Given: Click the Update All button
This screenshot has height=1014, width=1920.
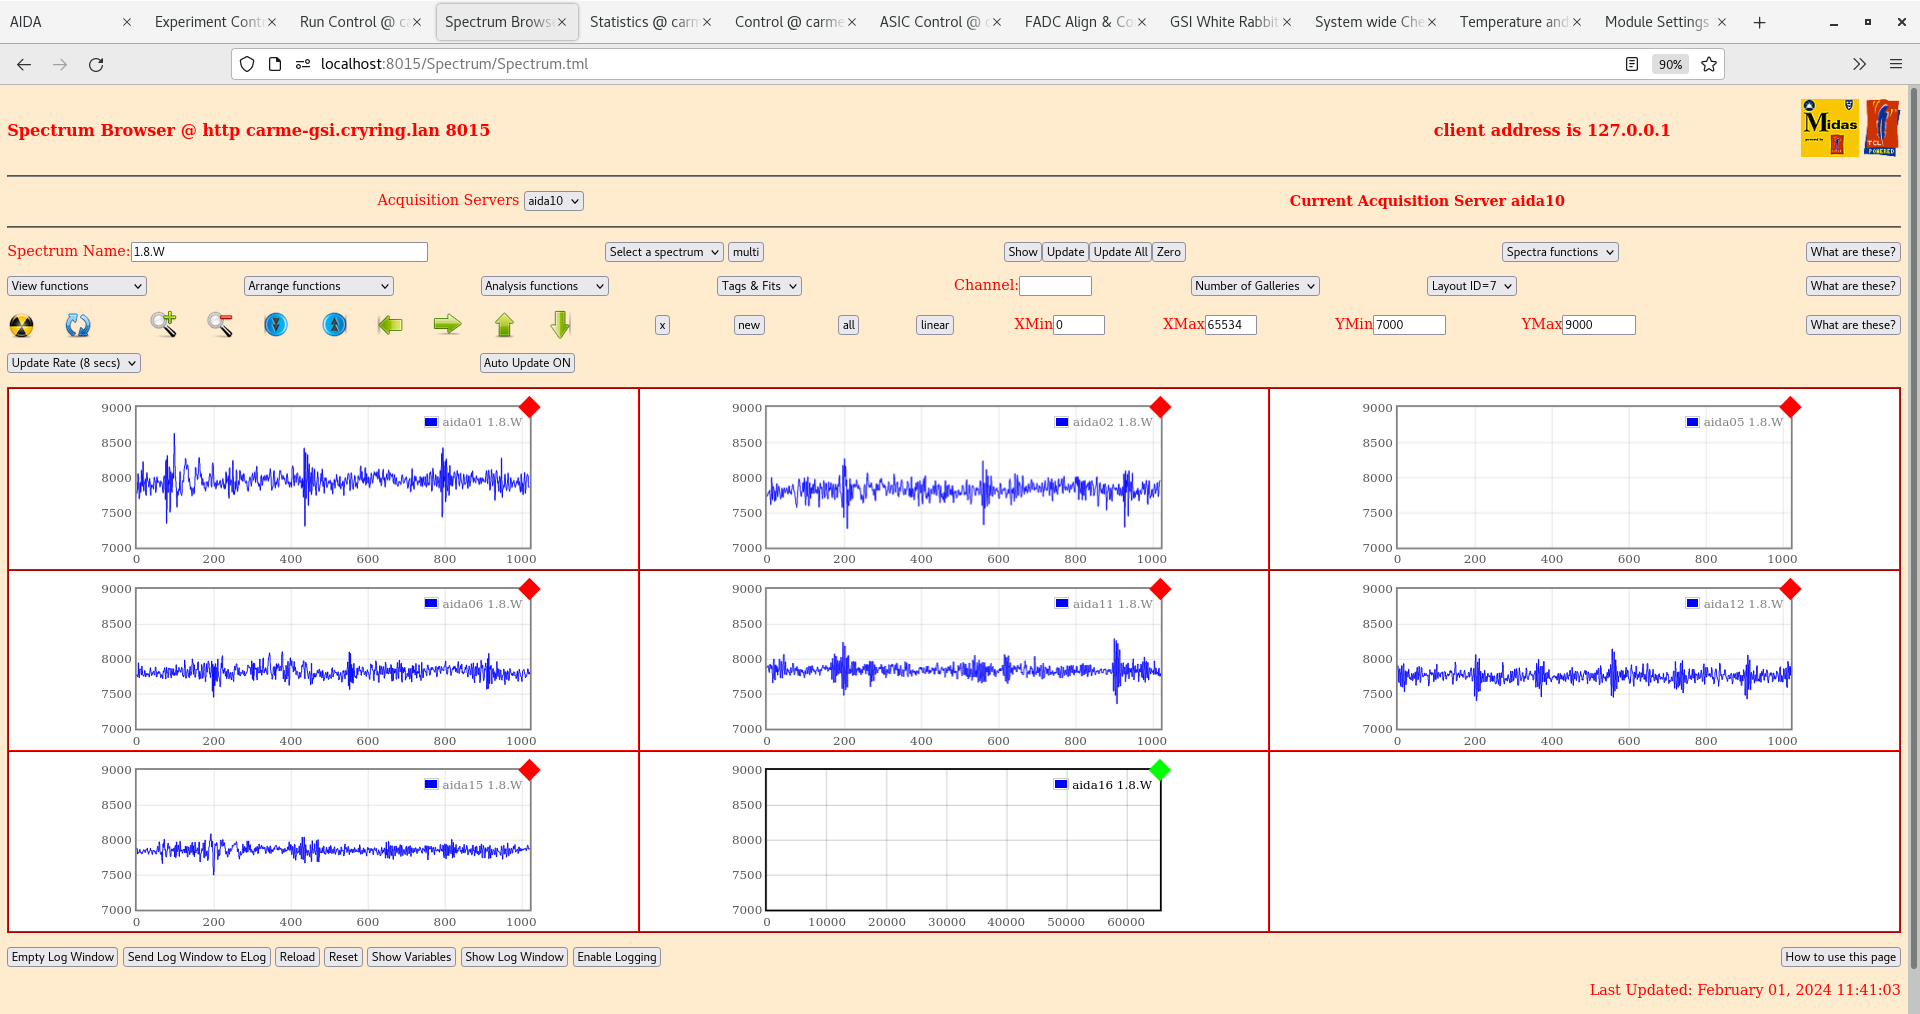Looking at the screenshot, I should pos(1119,251).
